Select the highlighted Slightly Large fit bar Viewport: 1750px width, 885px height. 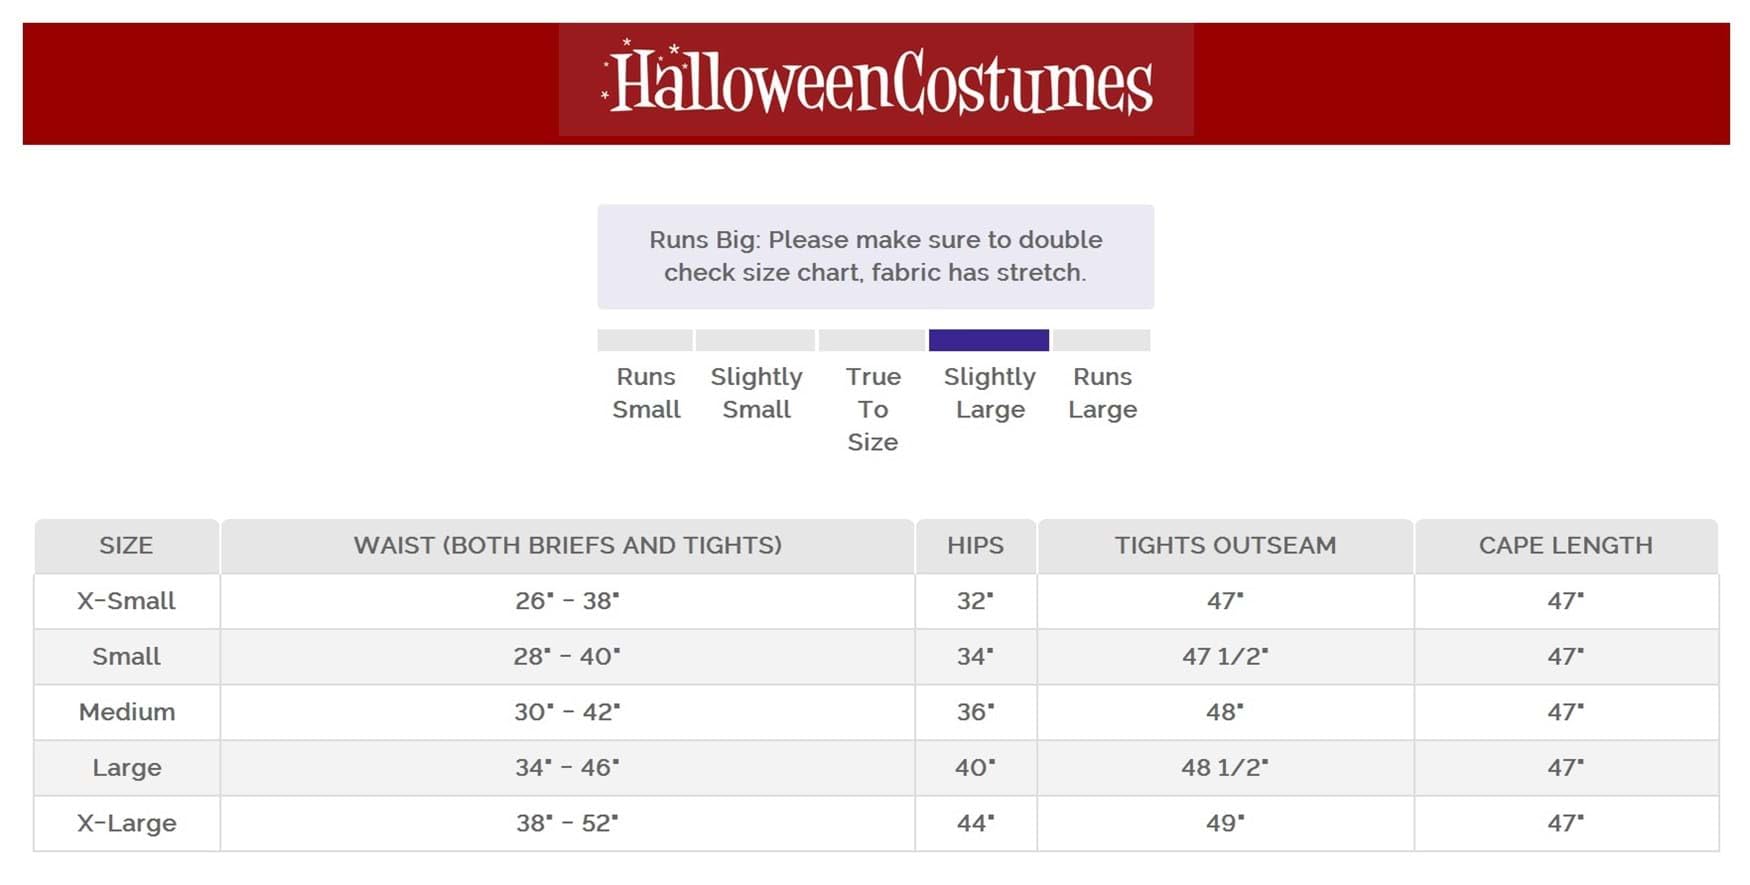click(x=988, y=340)
